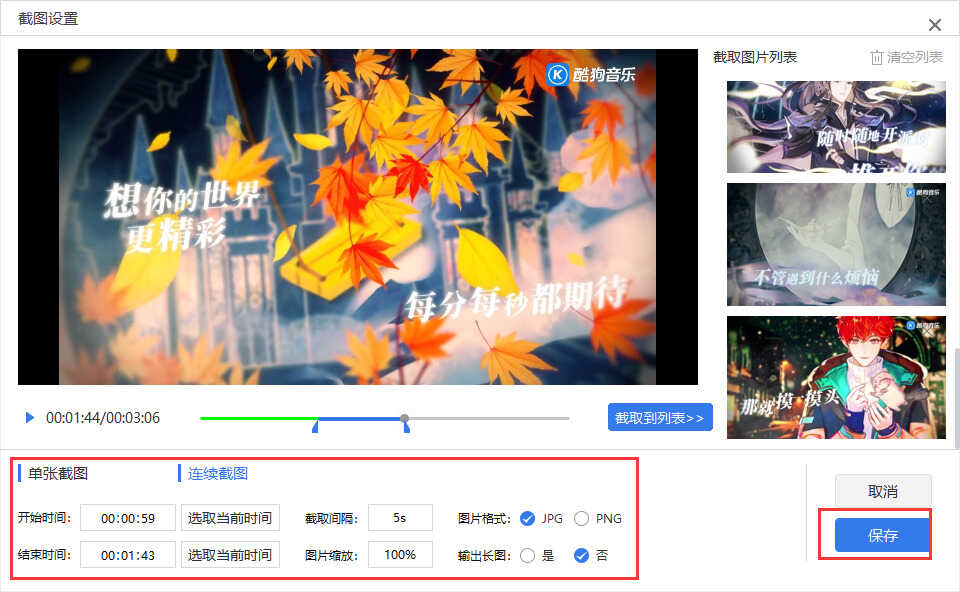Select 否 for 输出长图
Viewport: 960px width, 592px height.
click(x=582, y=555)
